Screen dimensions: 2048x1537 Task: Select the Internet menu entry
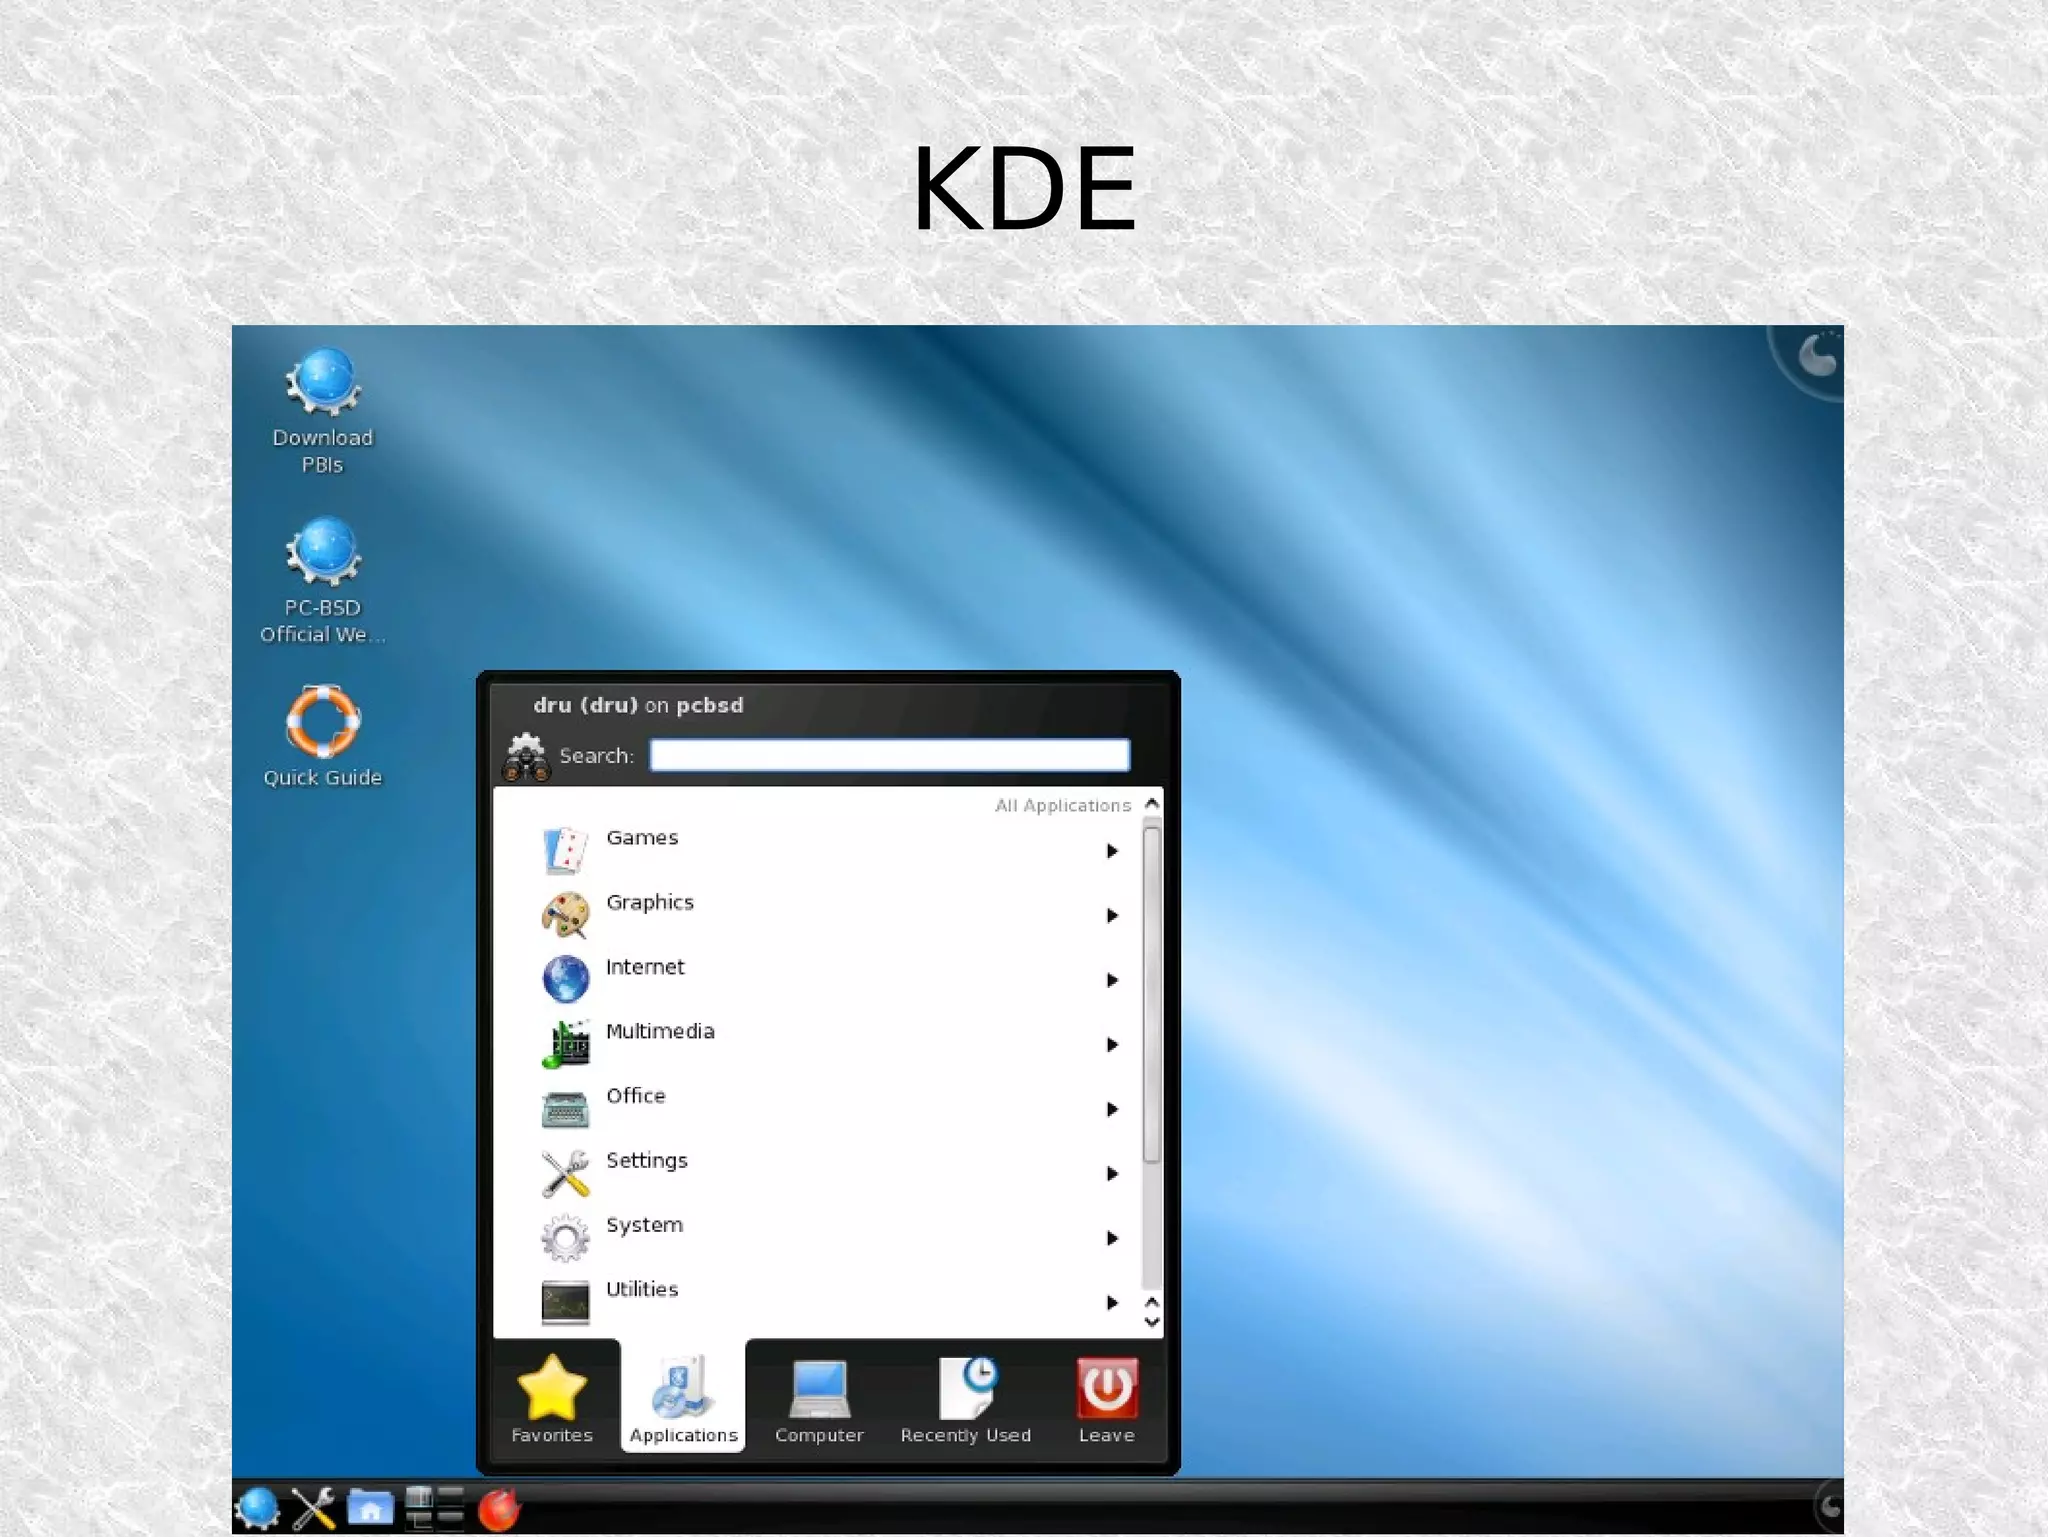pyautogui.click(x=817, y=979)
